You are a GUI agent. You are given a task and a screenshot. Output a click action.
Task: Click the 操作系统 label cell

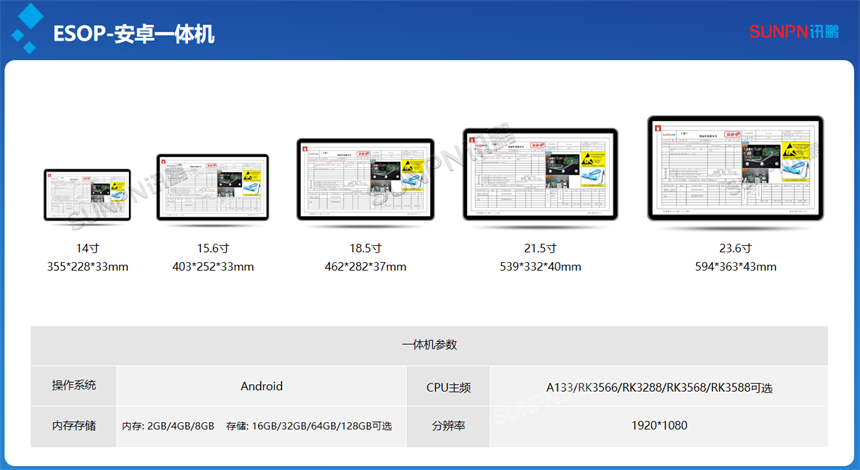tap(74, 386)
